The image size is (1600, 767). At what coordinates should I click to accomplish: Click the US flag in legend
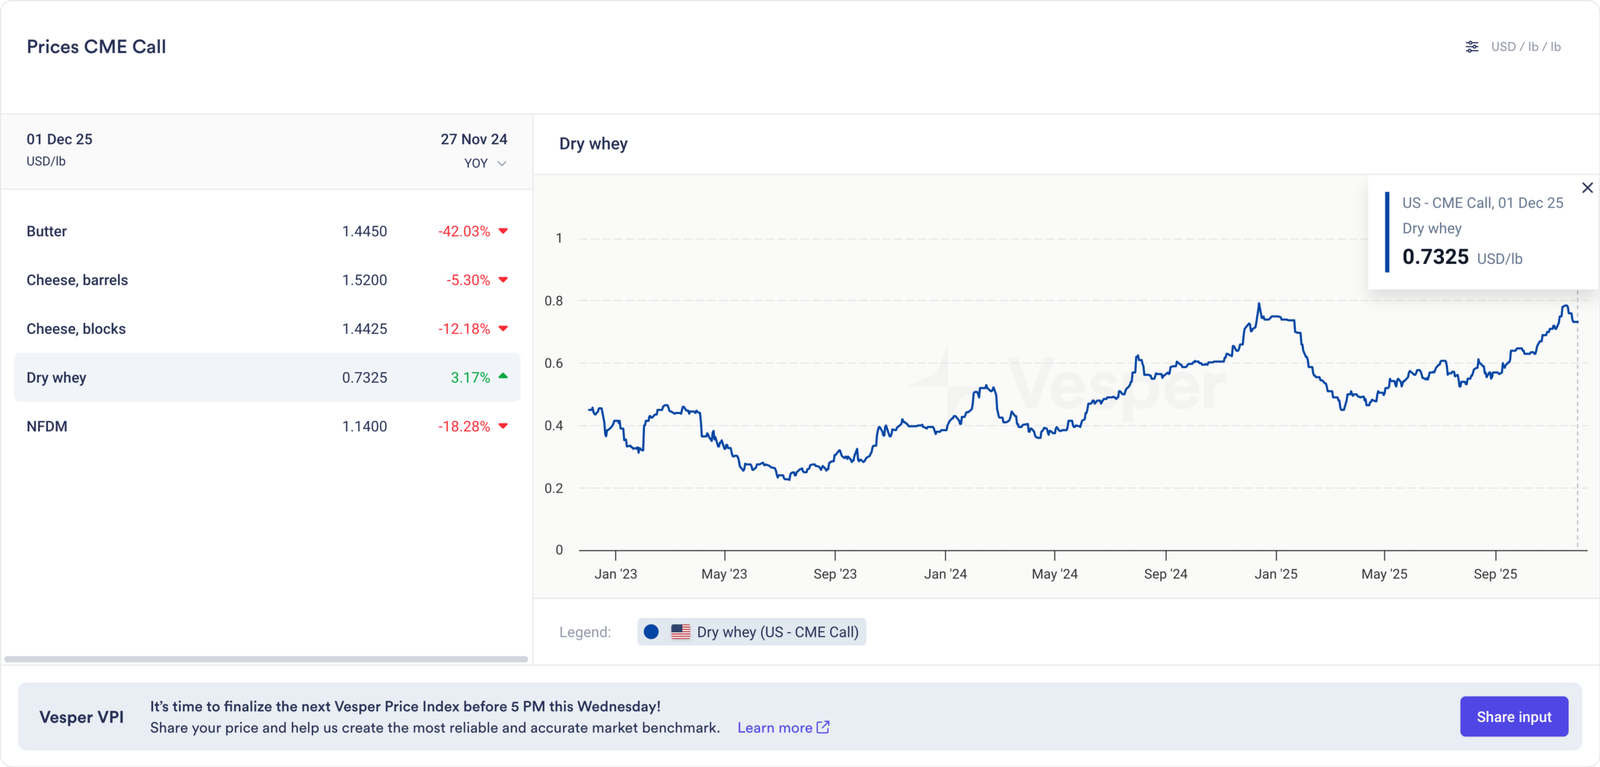pos(681,632)
